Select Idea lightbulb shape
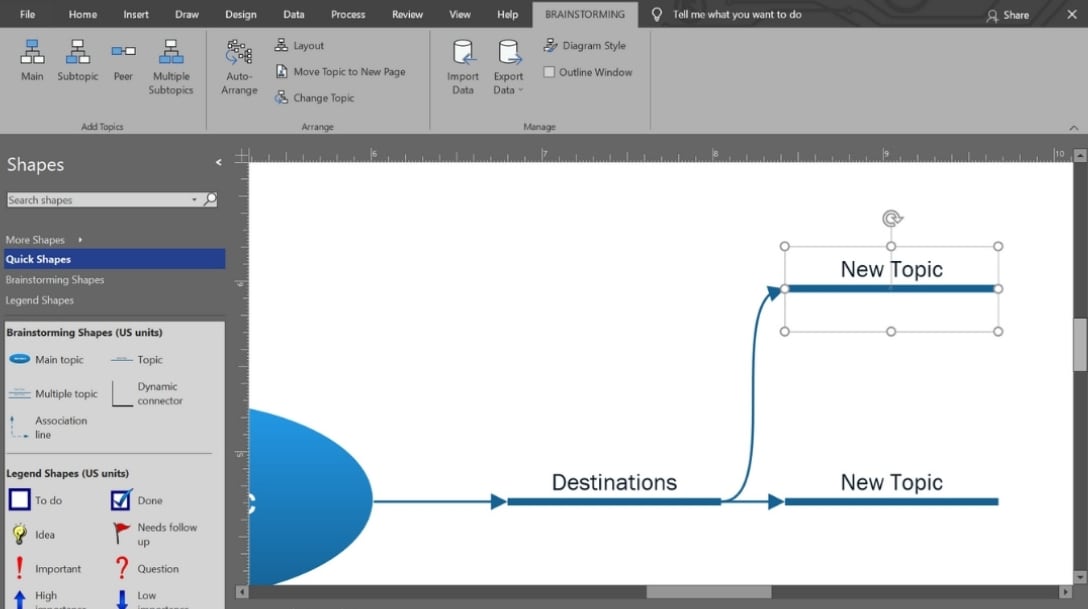 pyautogui.click(x=33, y=534)
